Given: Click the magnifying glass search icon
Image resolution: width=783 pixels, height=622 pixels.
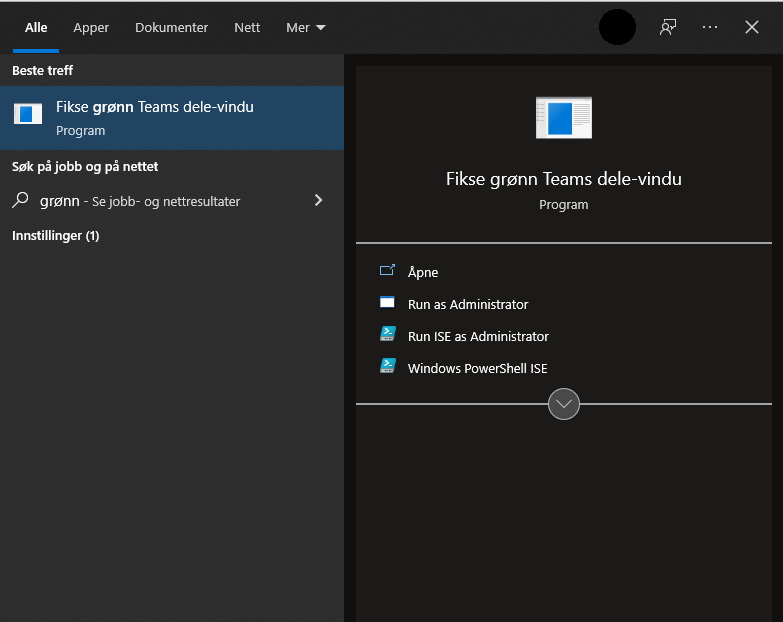Looking at the screenshot, I should pos(20,200).
